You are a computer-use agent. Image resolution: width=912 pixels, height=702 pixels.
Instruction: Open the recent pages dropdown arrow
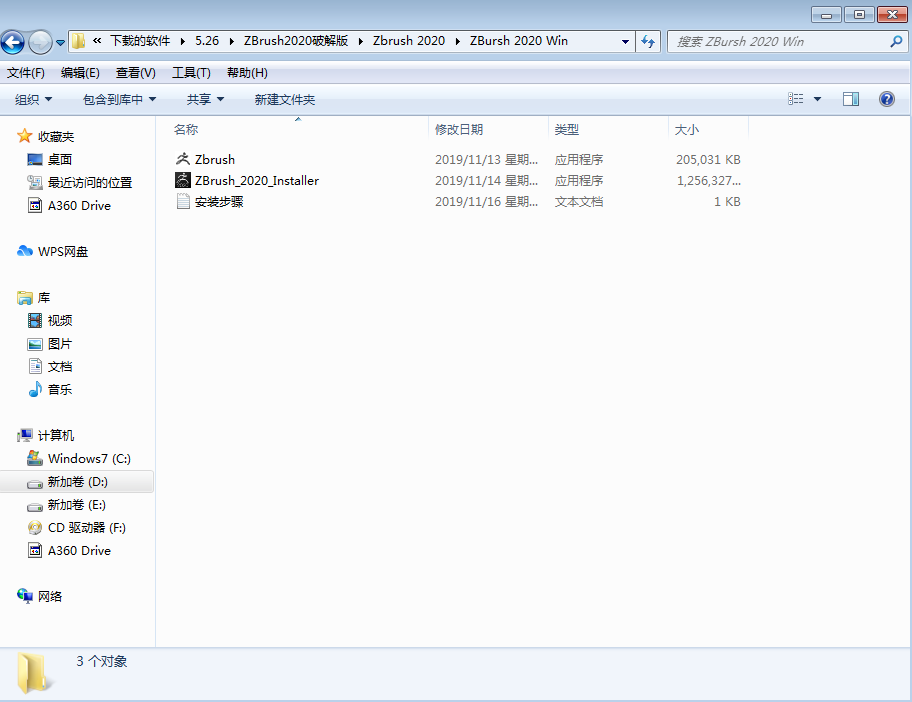pyautogui.click(x=60, y=42)
